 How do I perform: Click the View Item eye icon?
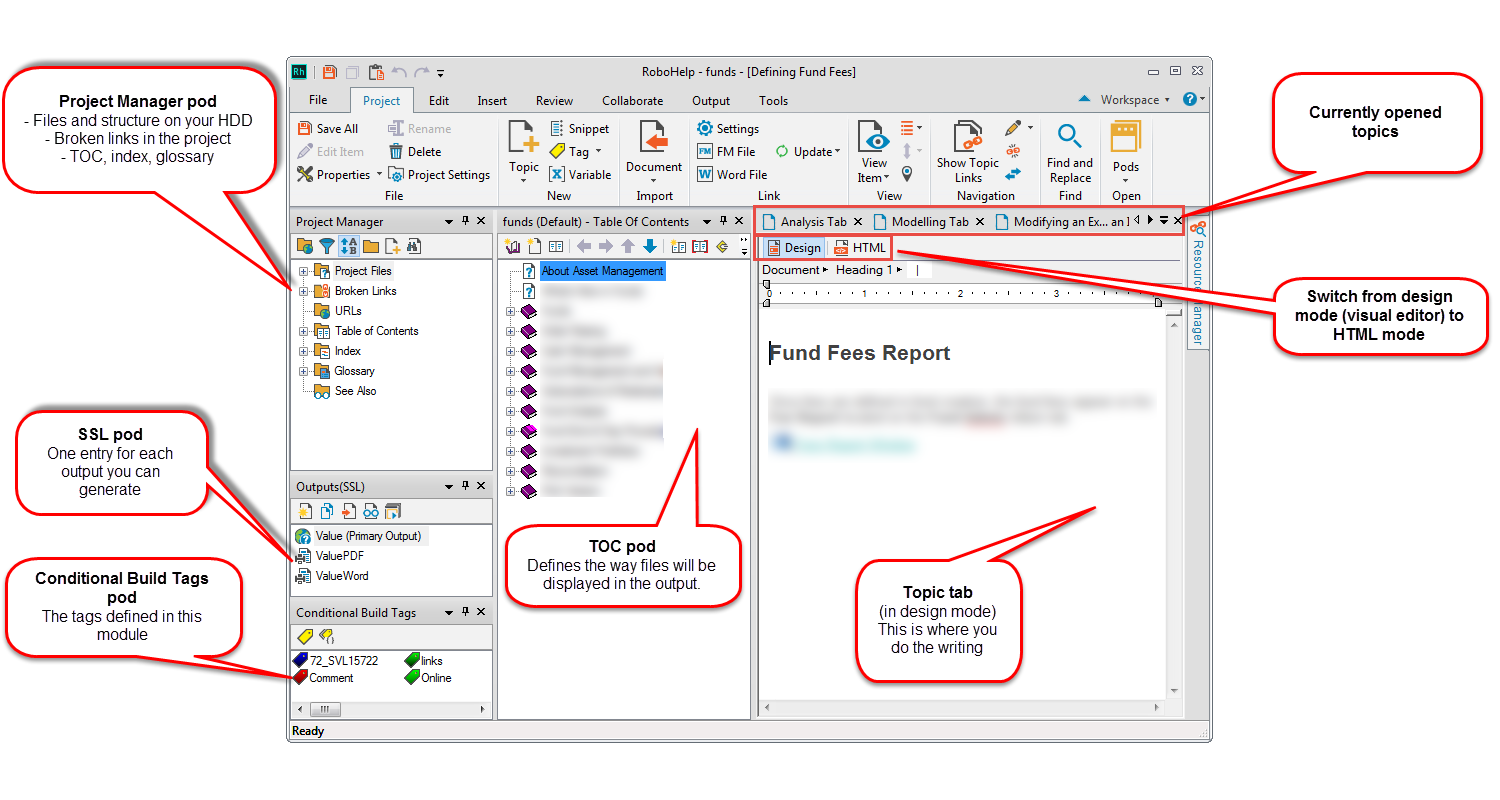[873, 138]
